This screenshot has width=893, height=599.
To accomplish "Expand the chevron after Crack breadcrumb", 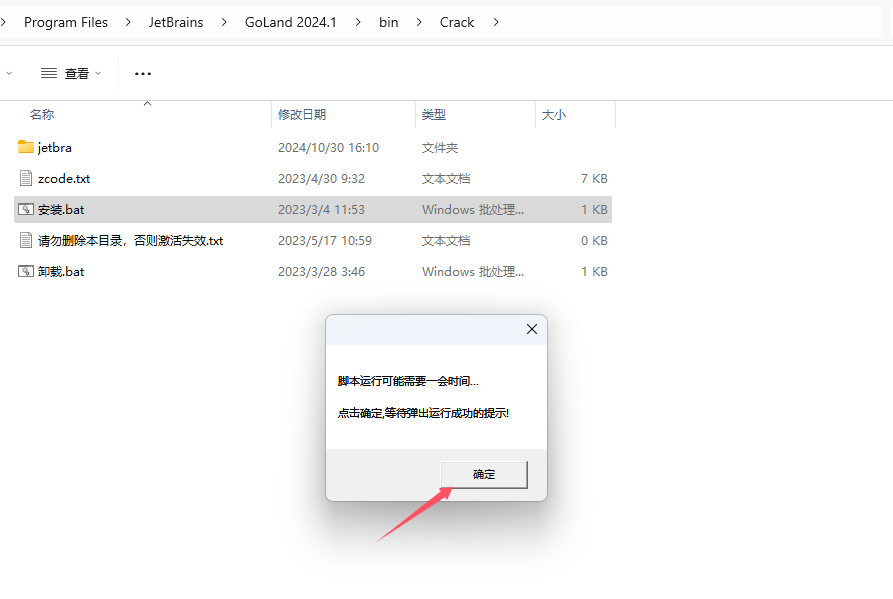I will [x=496, y=22].
